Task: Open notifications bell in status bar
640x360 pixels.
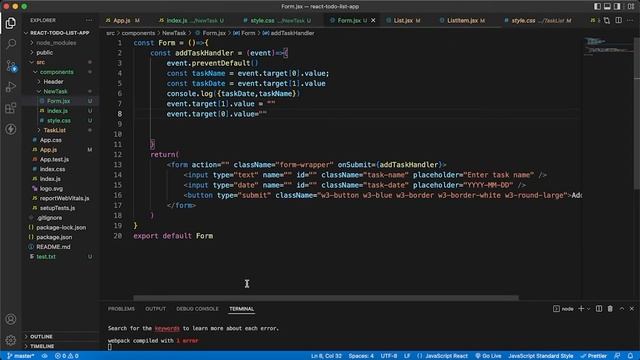Action: tap(631, 356)
